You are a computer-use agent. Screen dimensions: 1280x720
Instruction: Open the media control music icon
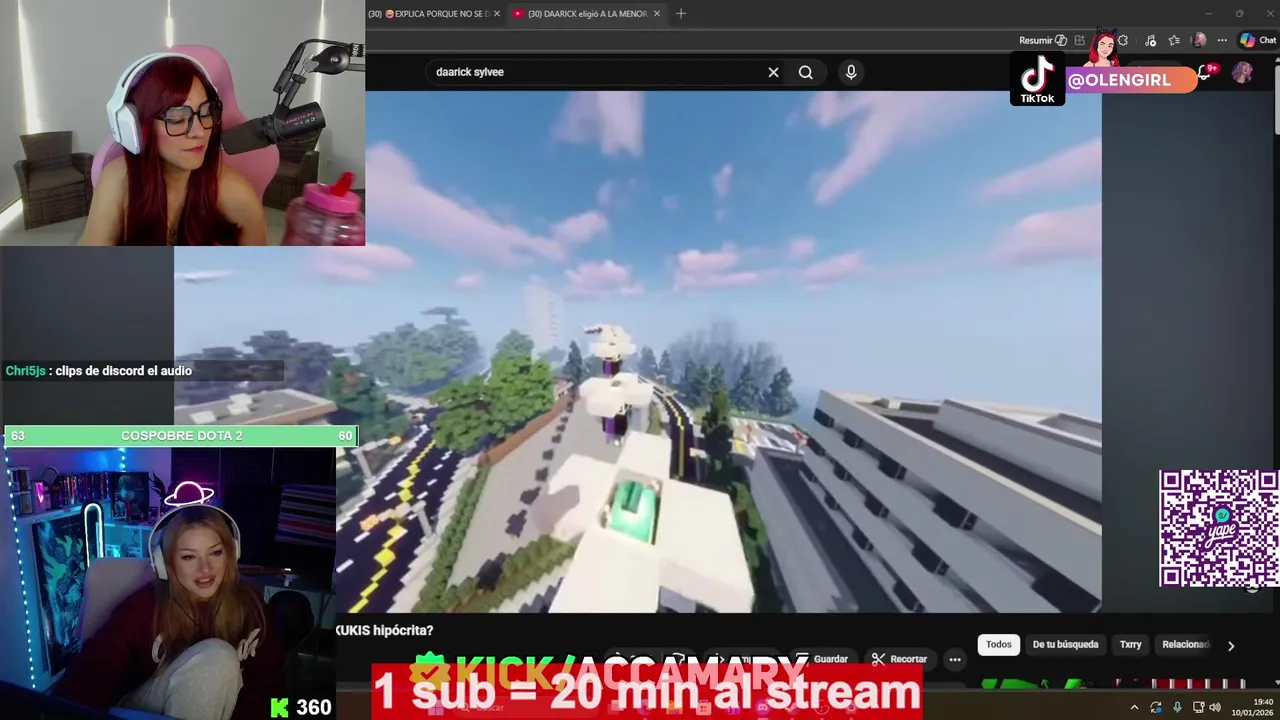[x=1151, y=41]
